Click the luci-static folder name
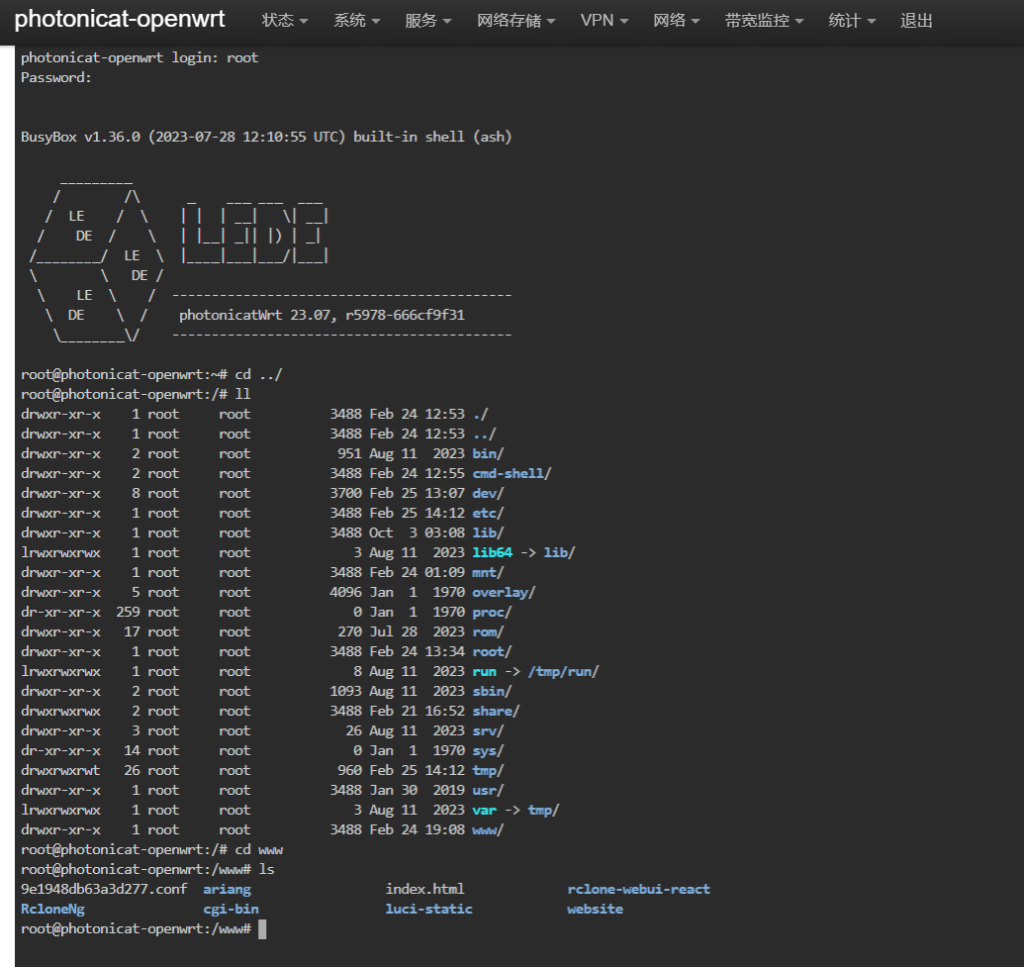The height and width of the screenshot is (967, 1024). [x=429, y=909]
